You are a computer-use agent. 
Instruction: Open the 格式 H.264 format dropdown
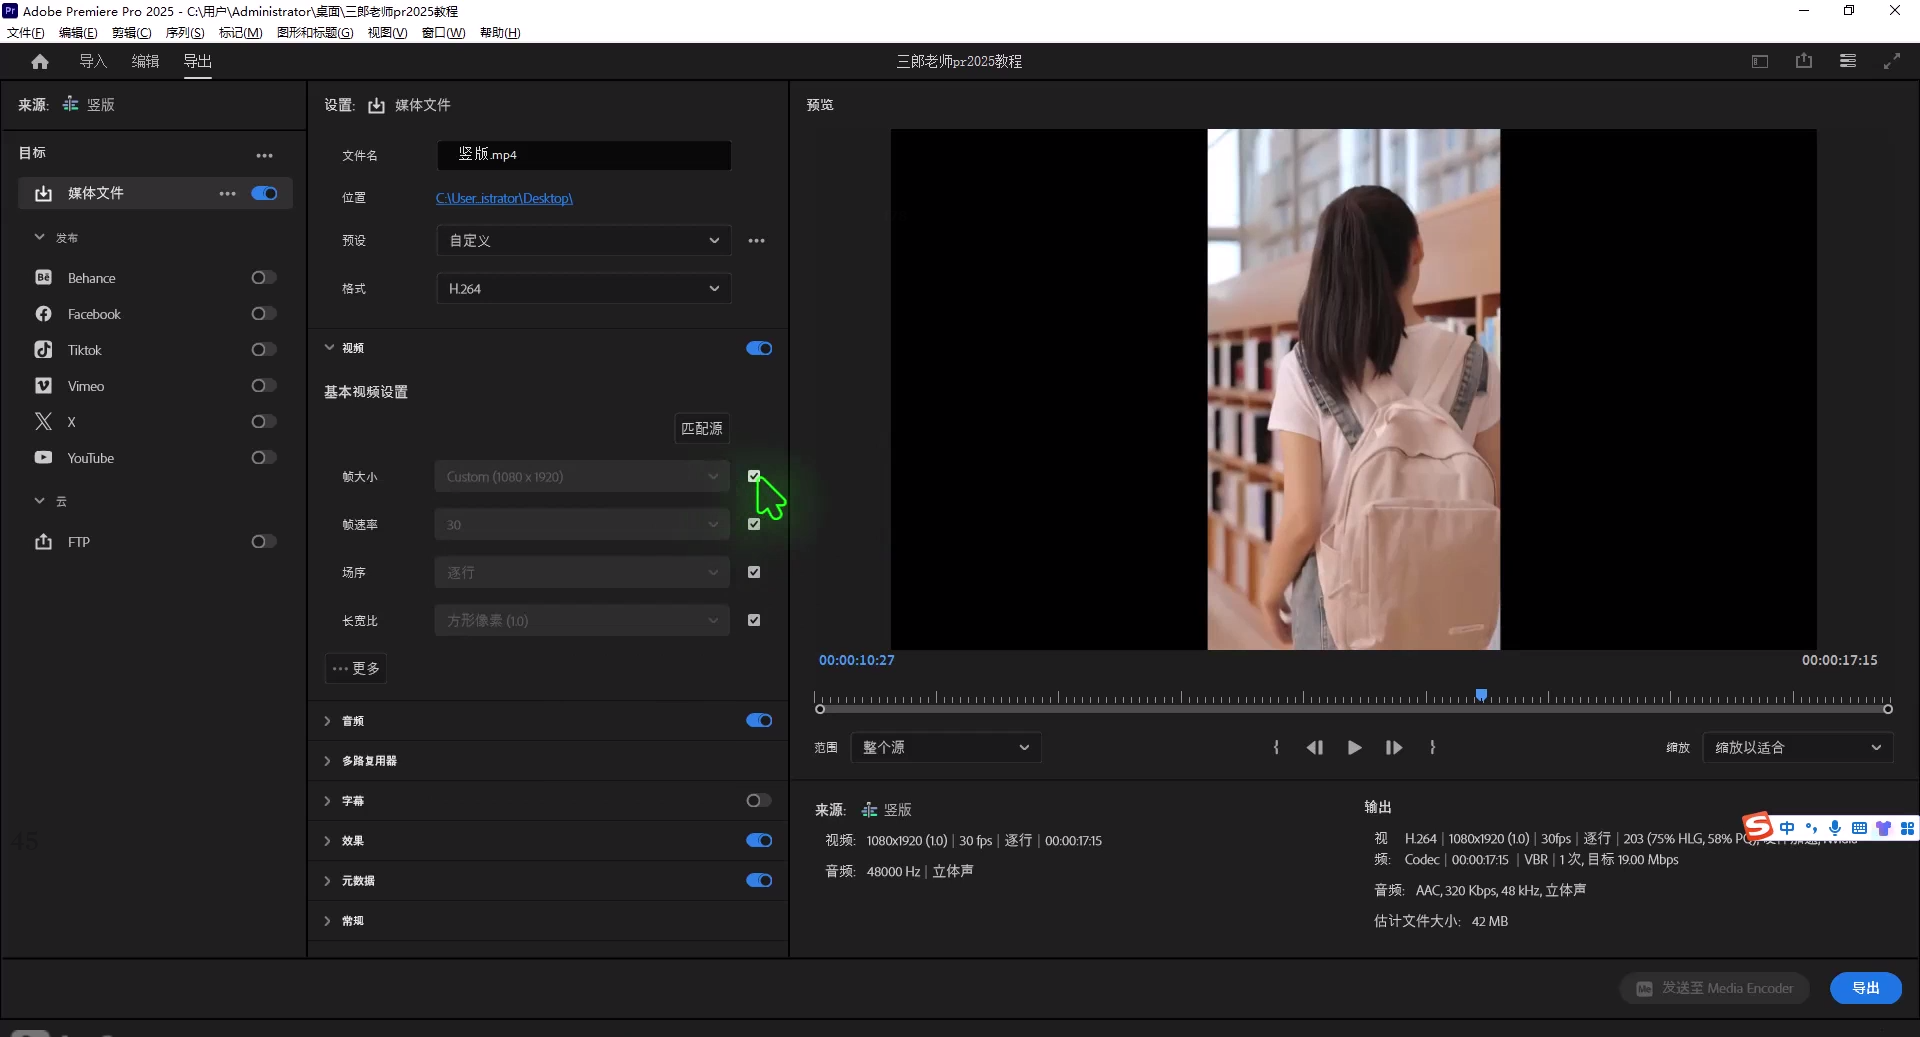(x=584, y=289)
